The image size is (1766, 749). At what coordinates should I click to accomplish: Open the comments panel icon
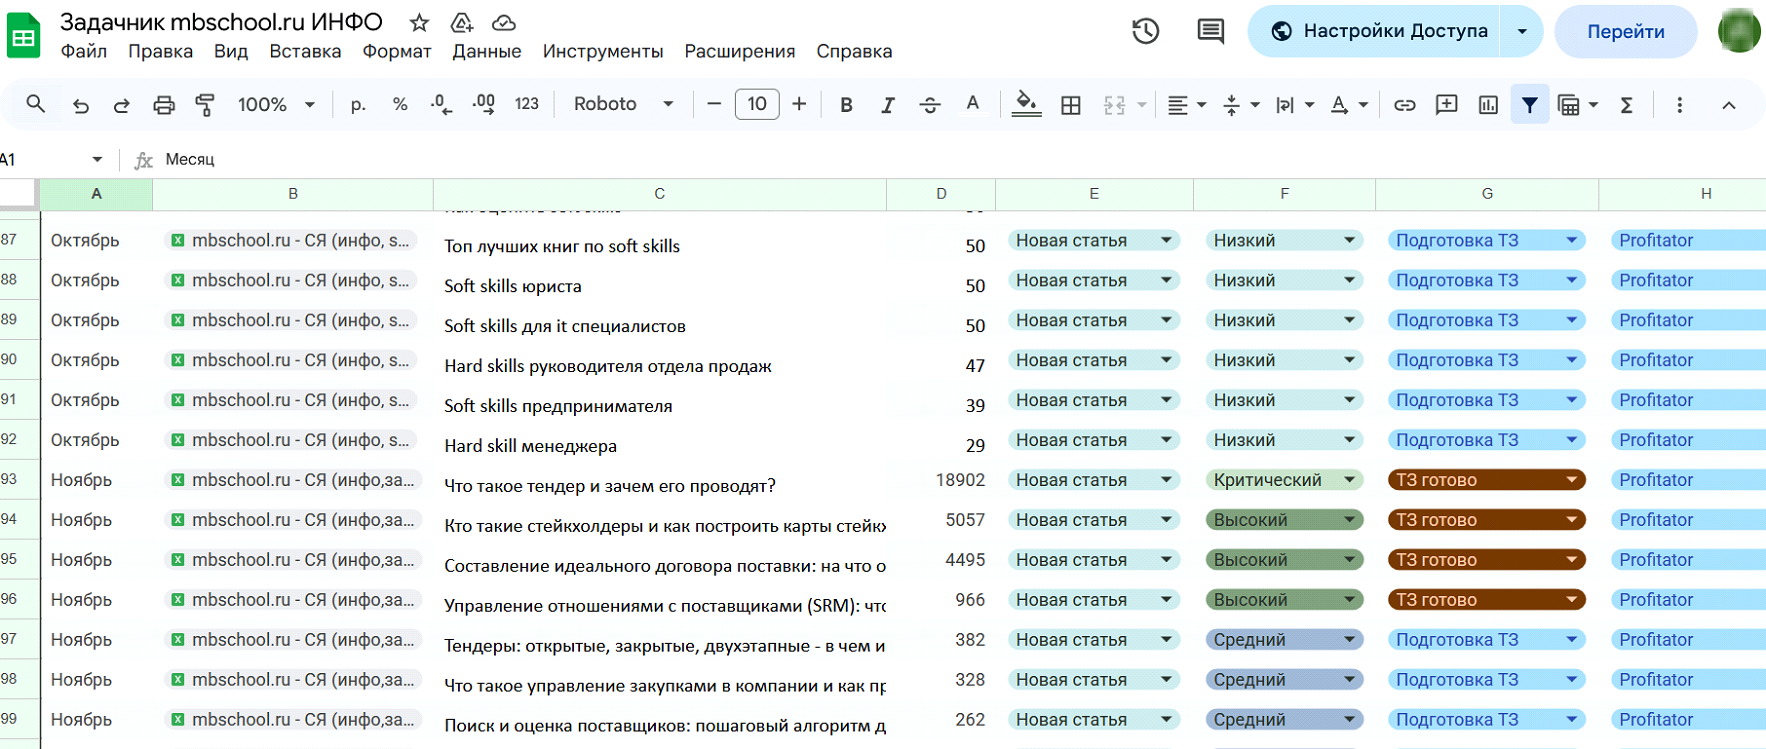1210,31
